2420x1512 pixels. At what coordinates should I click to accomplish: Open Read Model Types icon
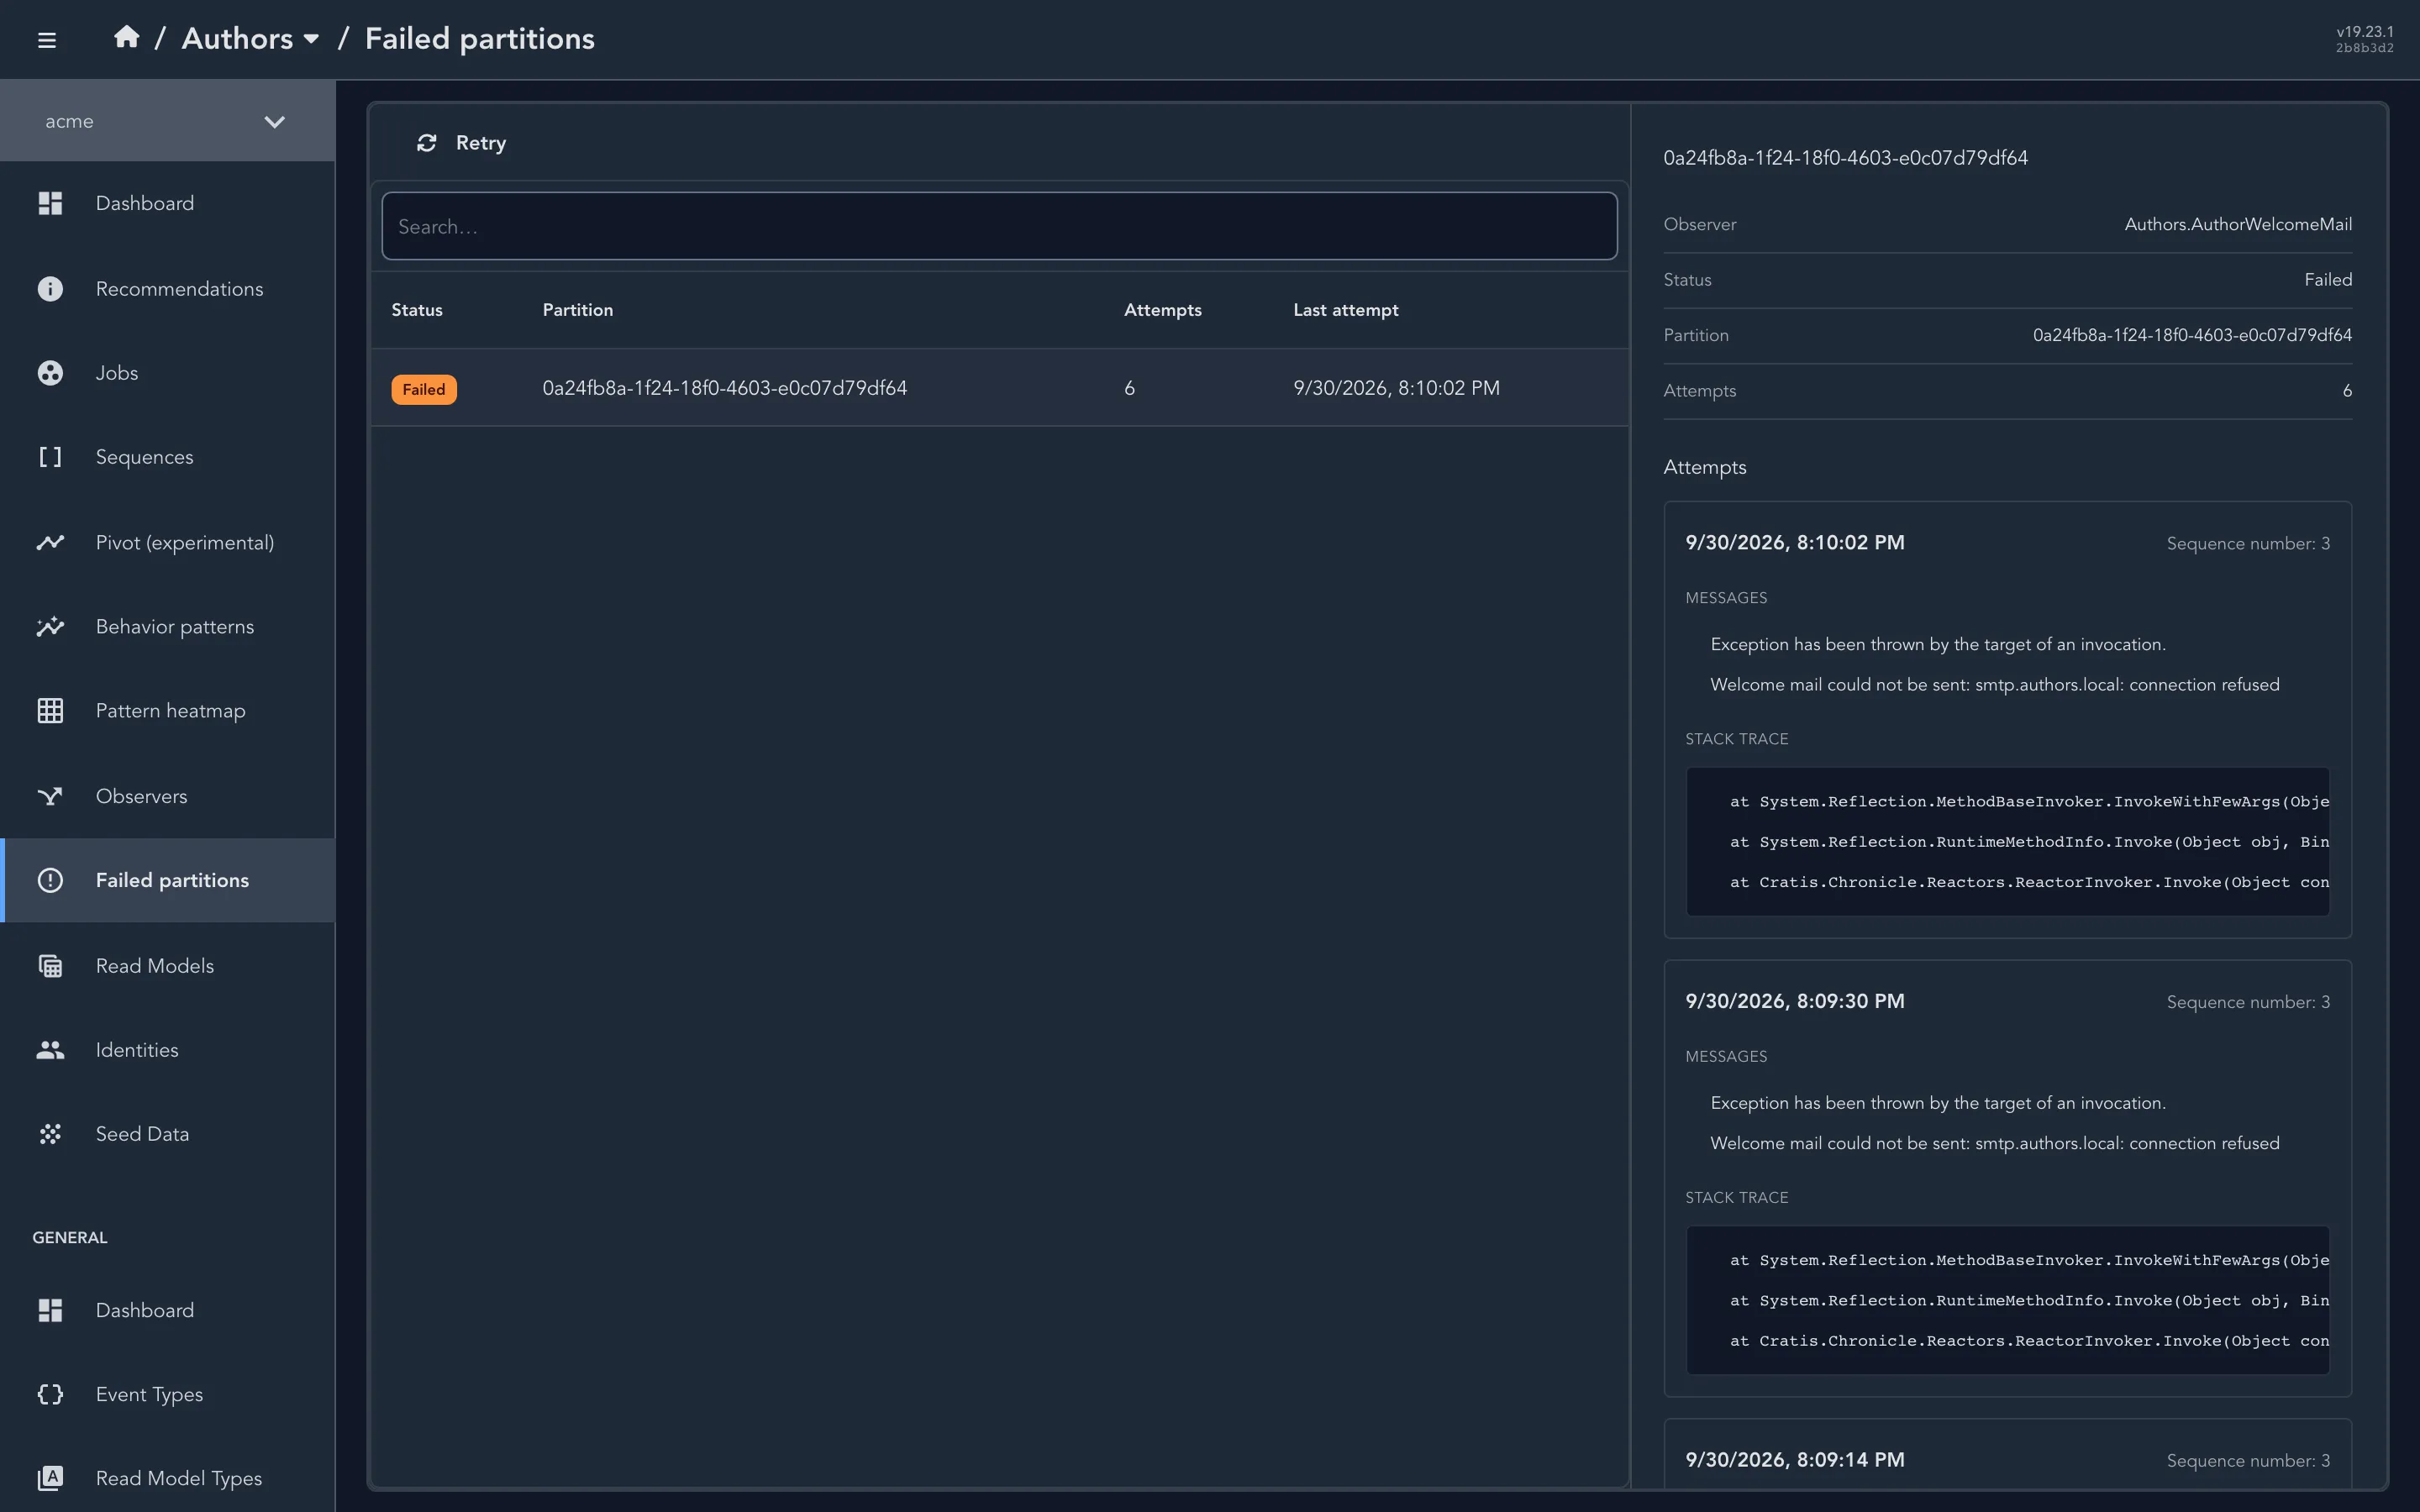[50, 1478]
